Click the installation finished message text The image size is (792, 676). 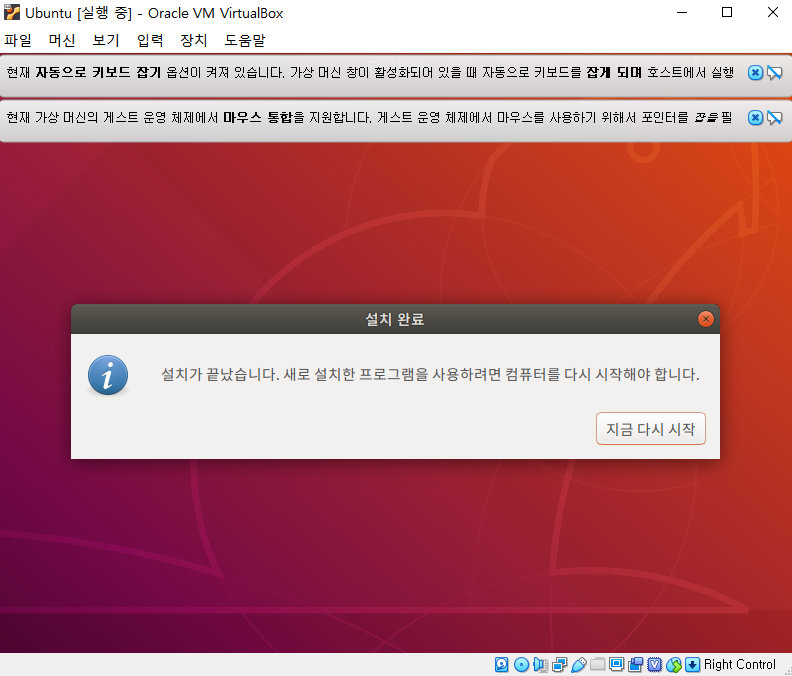coord(430,374)
